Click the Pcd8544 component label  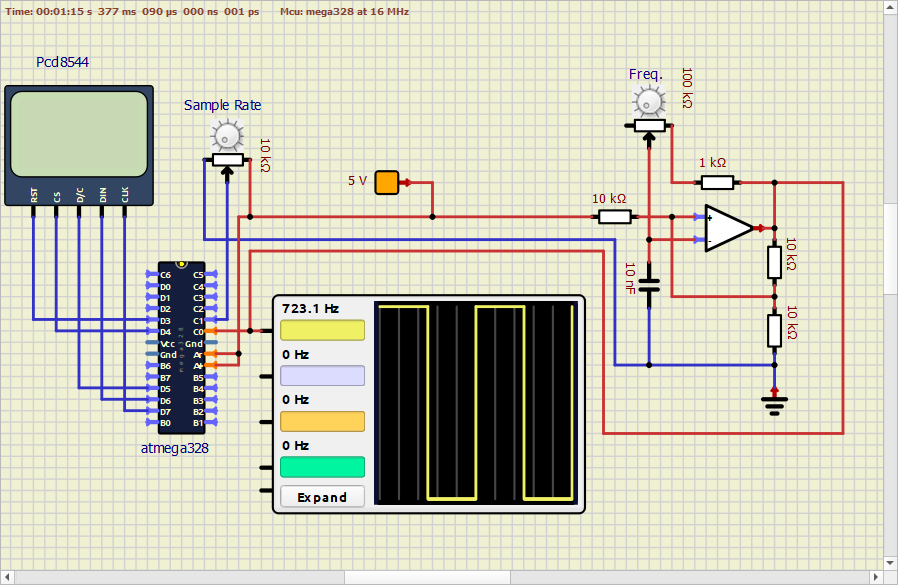point(62,62)
